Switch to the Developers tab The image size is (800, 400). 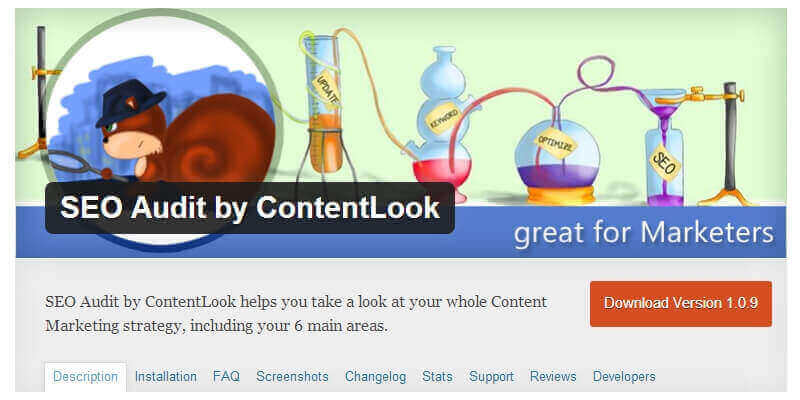tap(624, 377)
